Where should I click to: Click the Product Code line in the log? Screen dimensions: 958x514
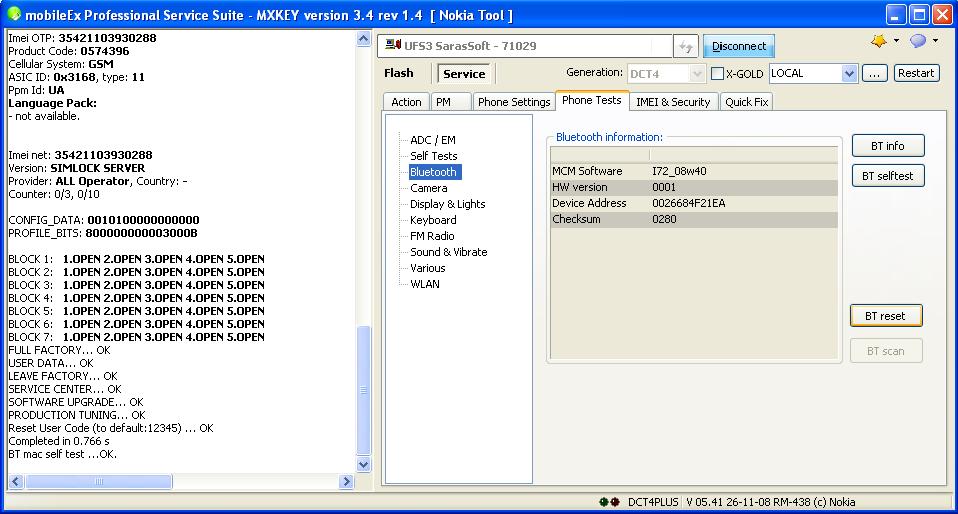tap(68, 51)
